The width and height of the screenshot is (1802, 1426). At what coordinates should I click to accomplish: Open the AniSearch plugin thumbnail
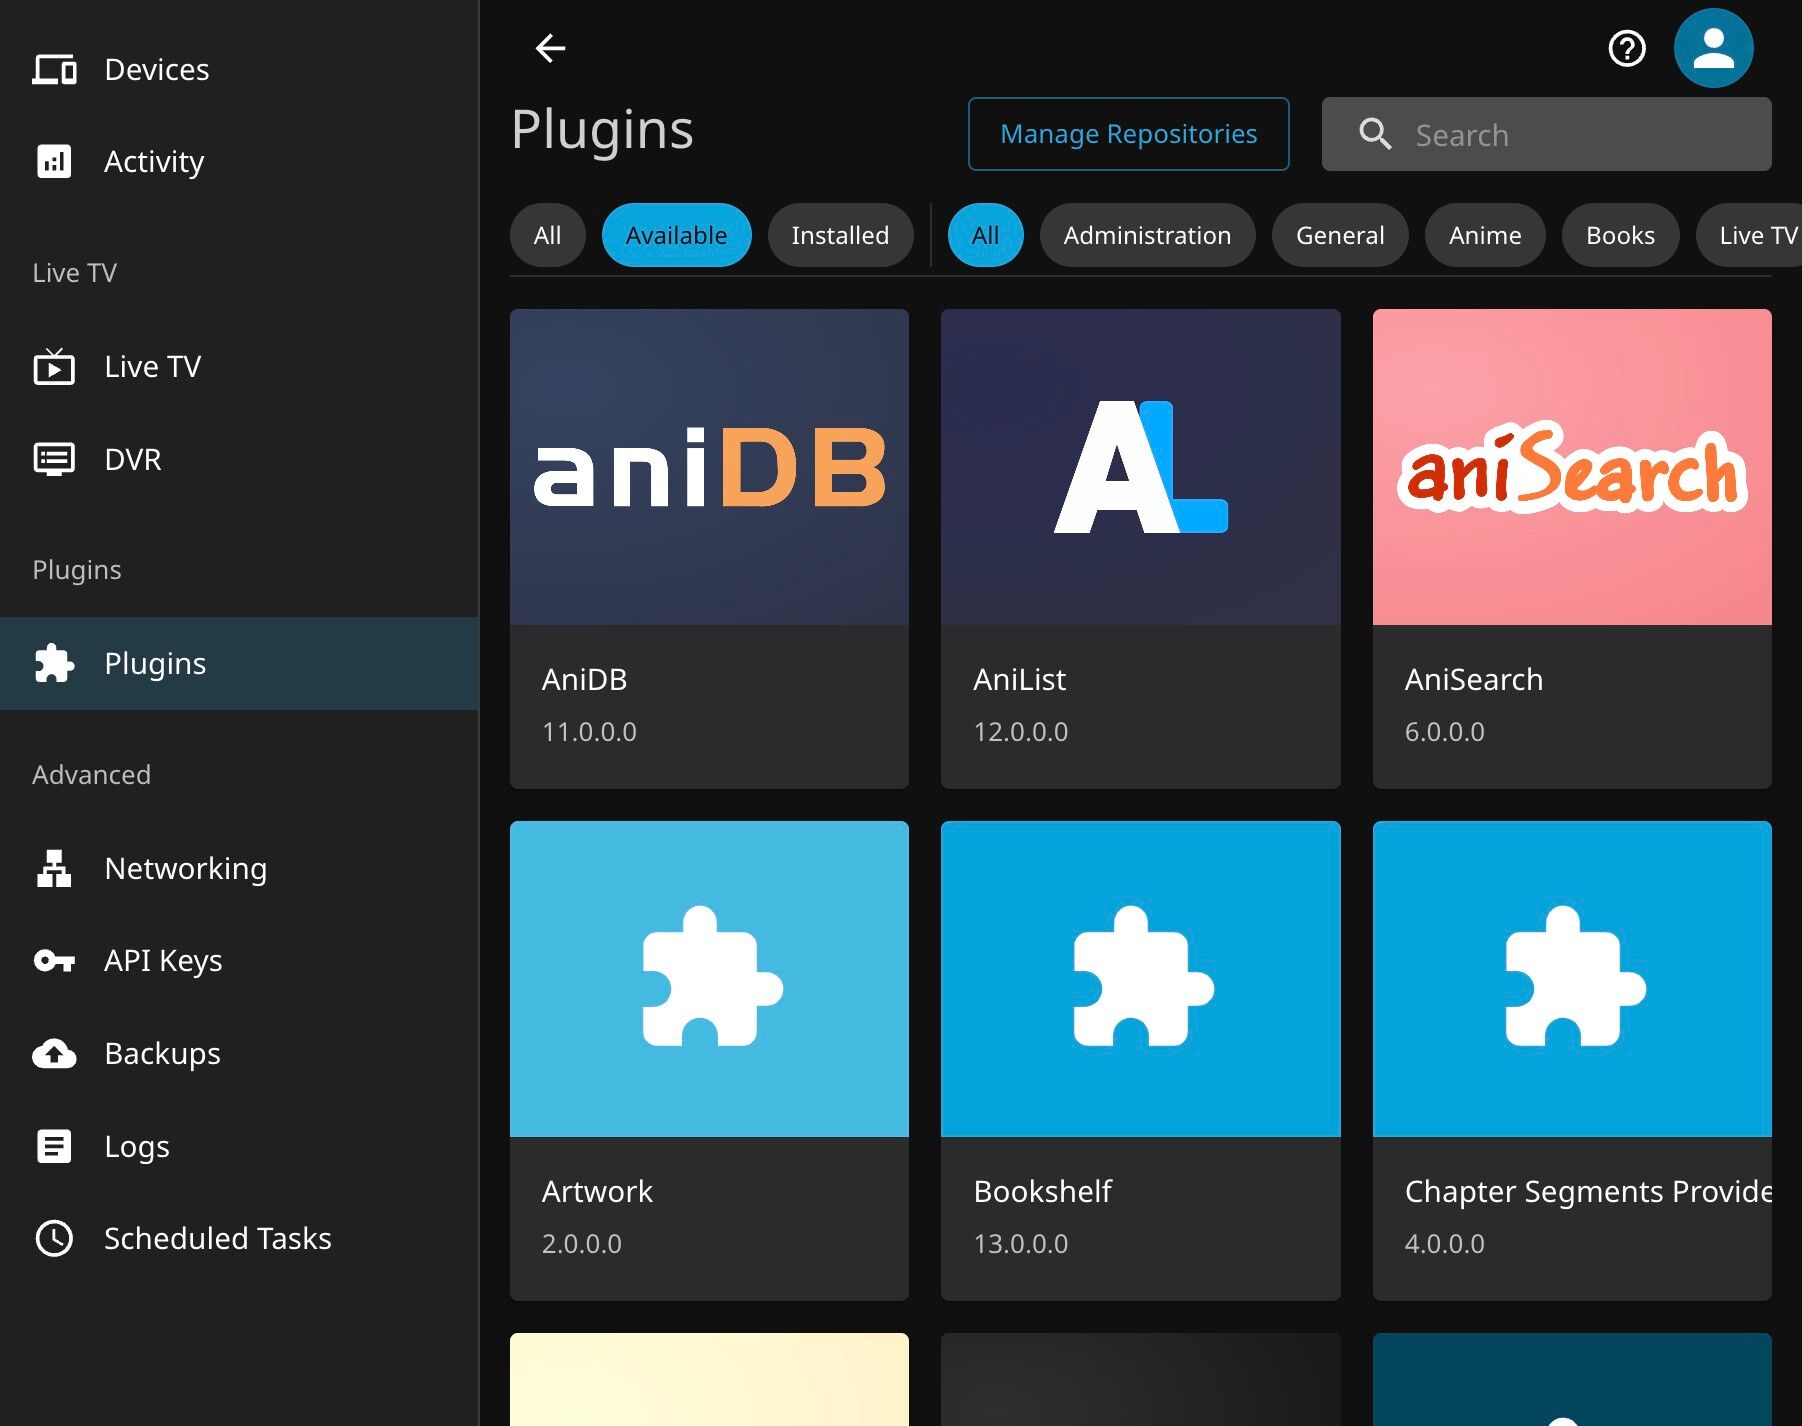1572,467
